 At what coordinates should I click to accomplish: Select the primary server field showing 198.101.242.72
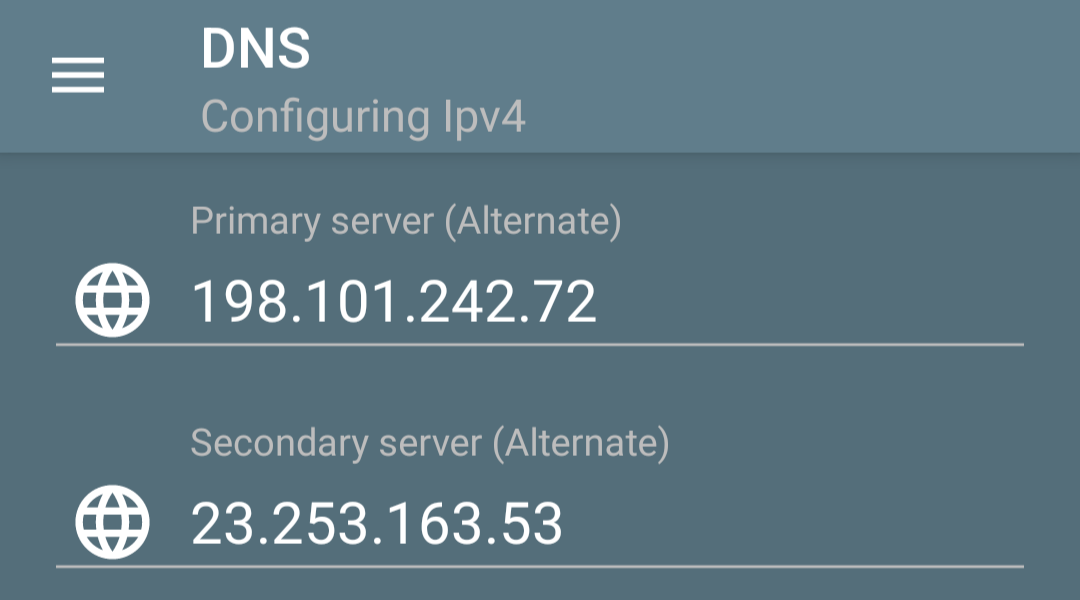pyautogui.click(x=540, y=302)
